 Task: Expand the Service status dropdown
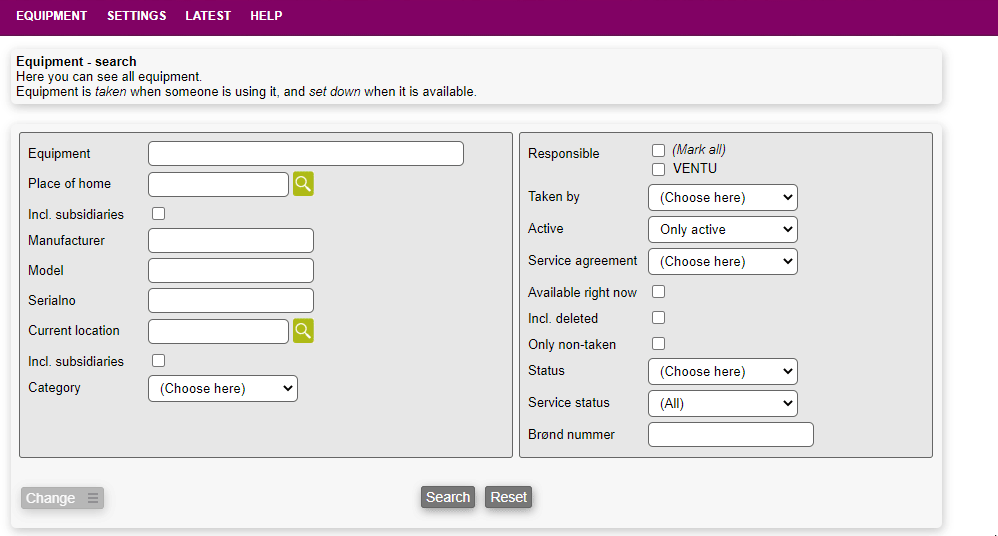[722, 403]
